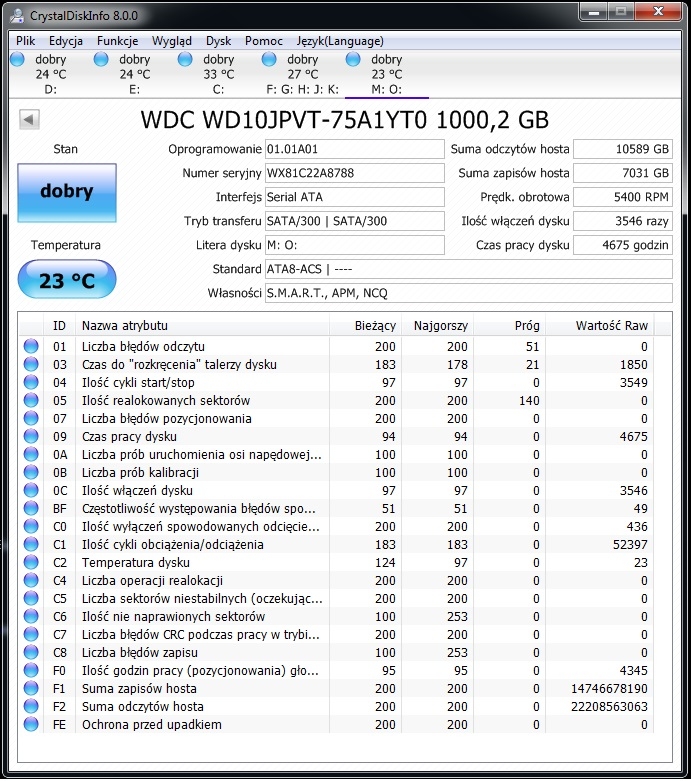Click the Nazwa atrybutu column header
692x781 pixels.
click(x=202, y=326)
